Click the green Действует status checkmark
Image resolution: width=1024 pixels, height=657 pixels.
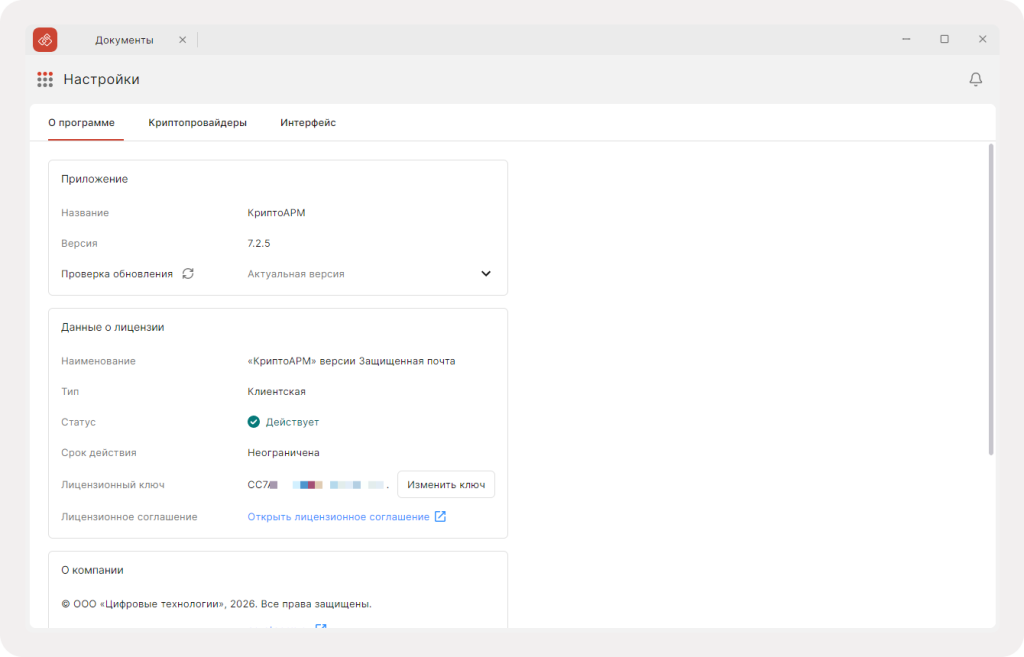(x=253, y=422)
